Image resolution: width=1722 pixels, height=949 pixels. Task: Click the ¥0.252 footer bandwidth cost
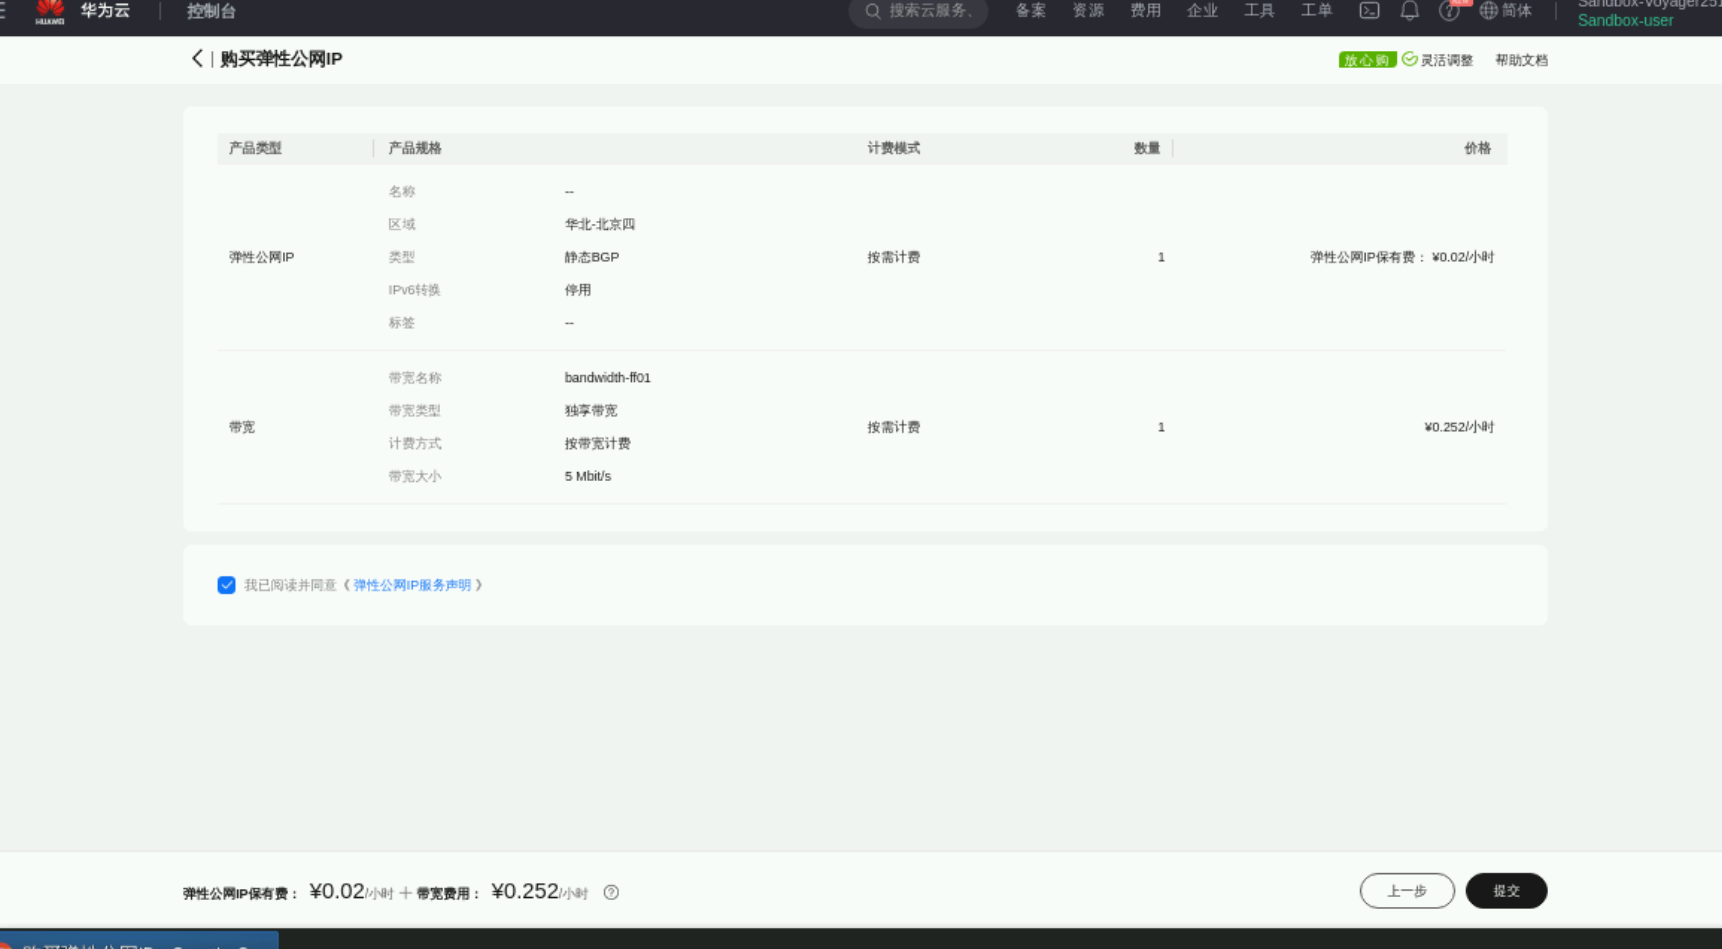click(x=525, y=891)
